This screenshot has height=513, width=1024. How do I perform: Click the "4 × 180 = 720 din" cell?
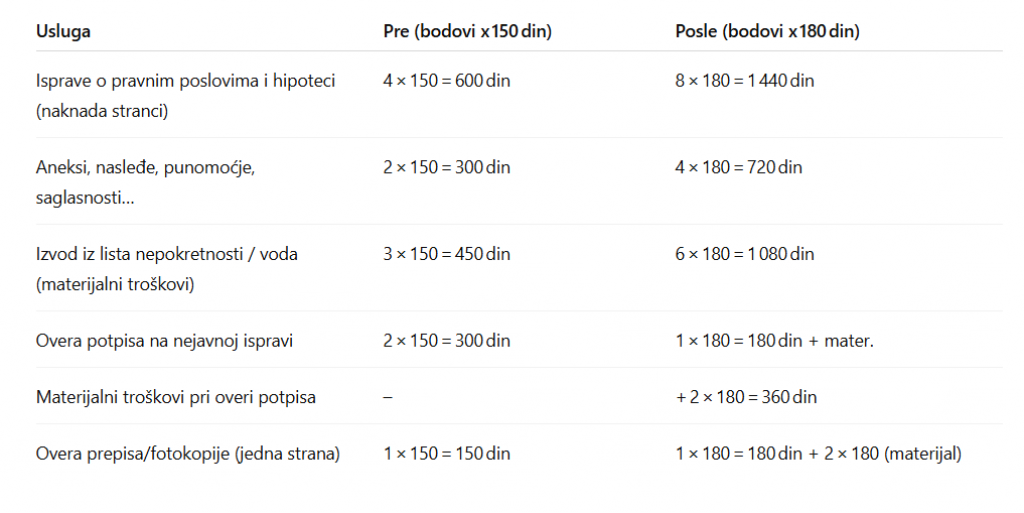[x=738, y=168]
